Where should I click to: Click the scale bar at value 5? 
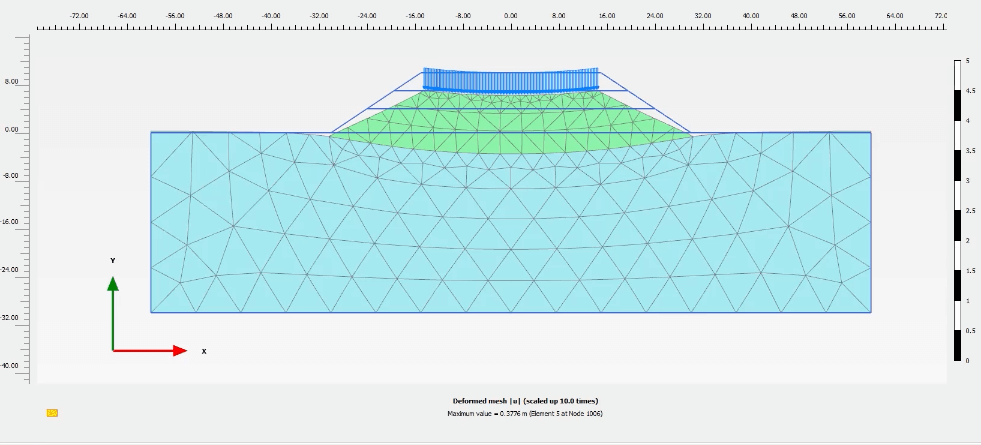(956, 62)
